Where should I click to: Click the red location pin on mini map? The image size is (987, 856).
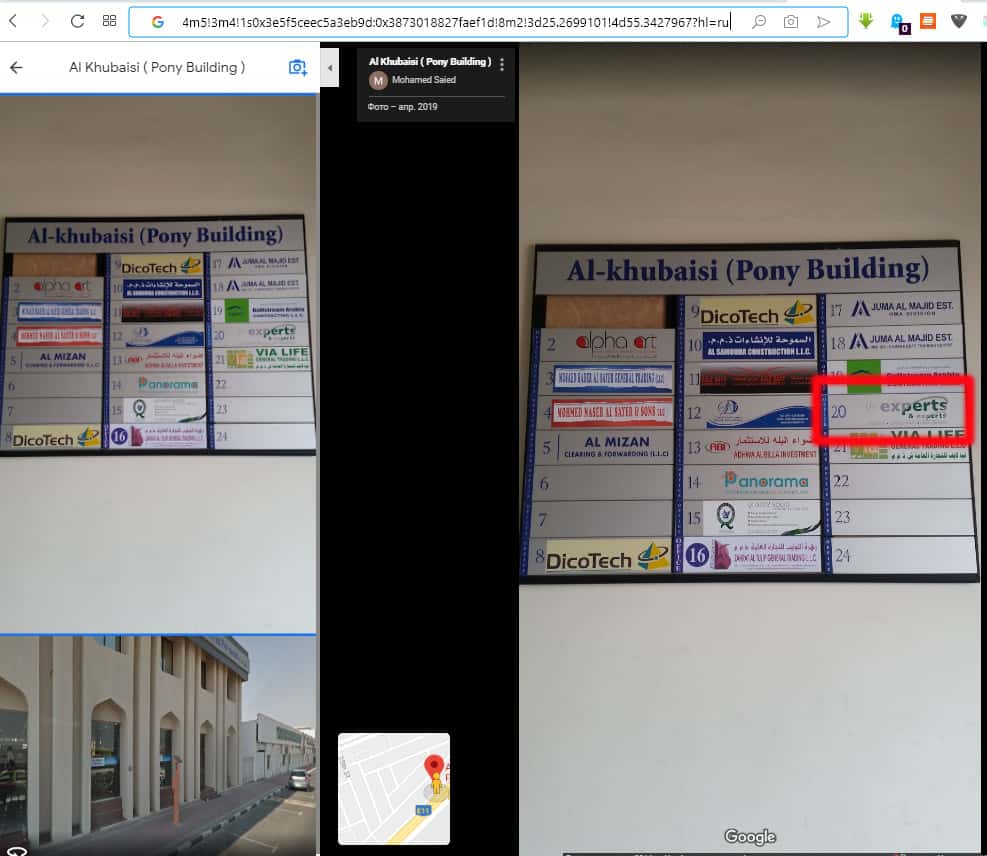[434, 768]
